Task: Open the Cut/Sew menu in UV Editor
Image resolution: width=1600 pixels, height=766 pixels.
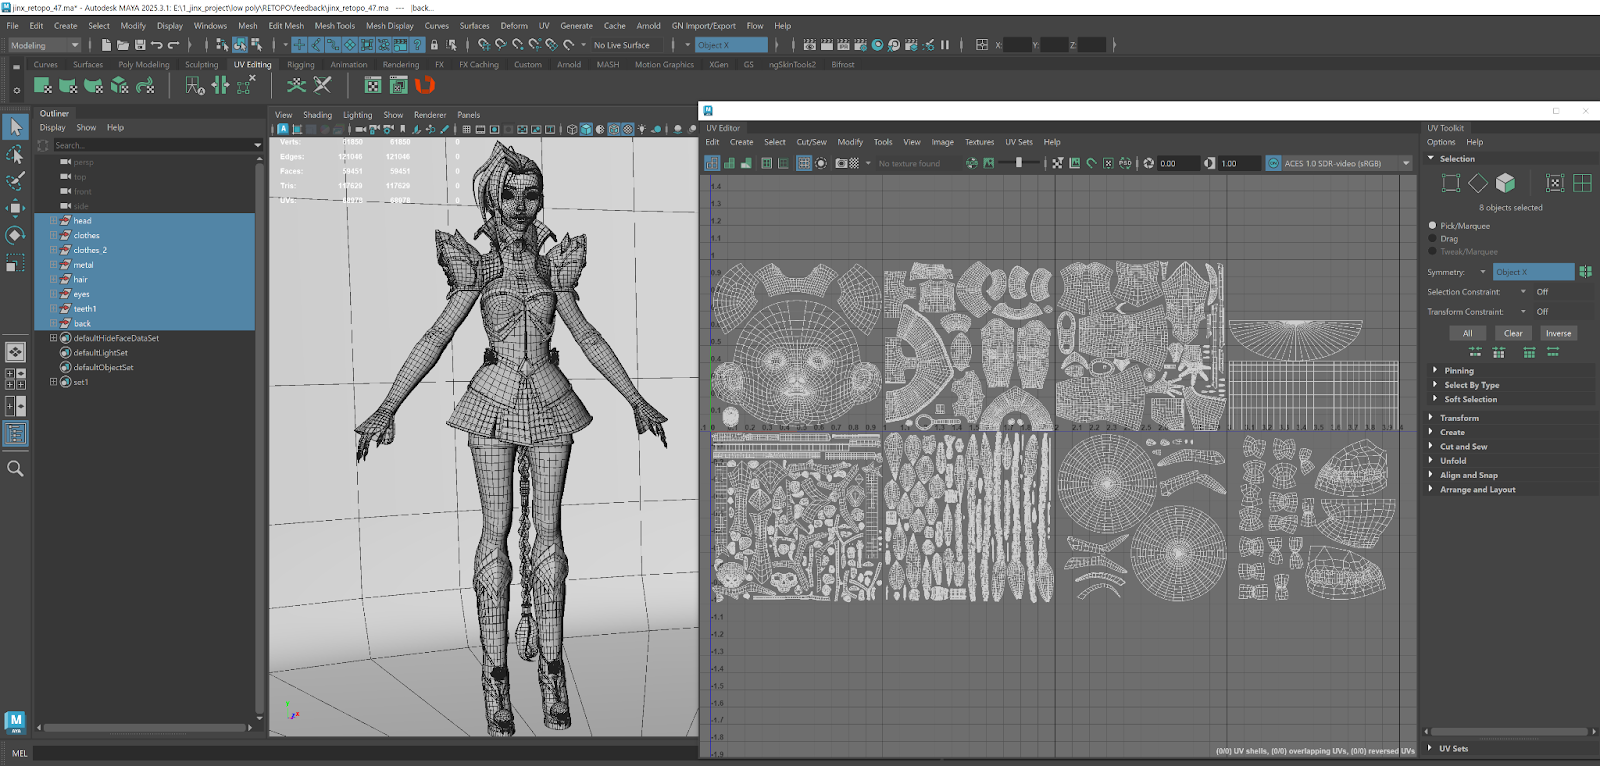Action: click(x=811, y=142)
